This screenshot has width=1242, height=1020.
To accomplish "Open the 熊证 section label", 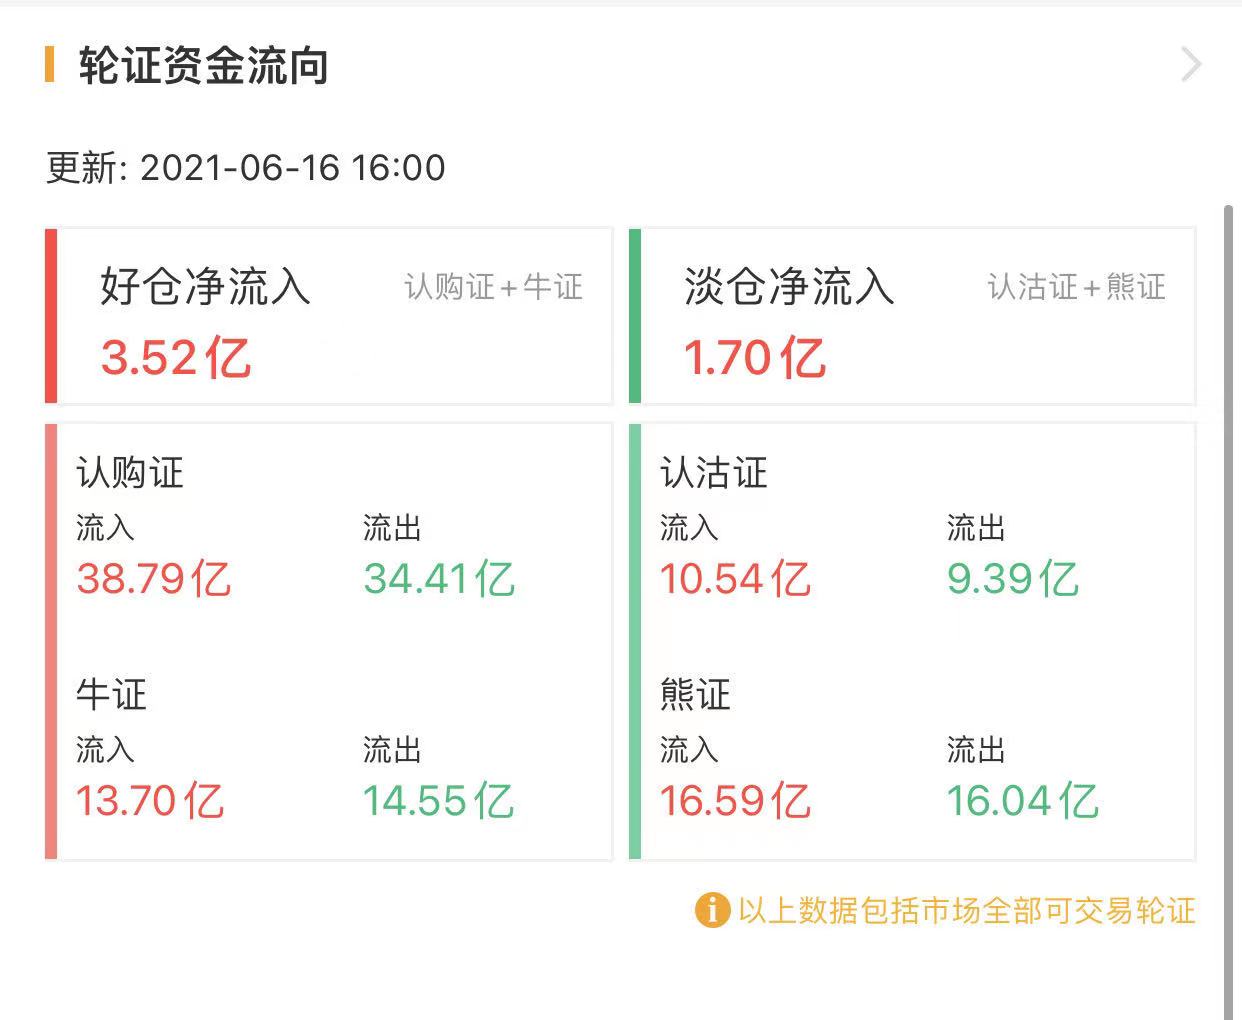I will point(695,694).
